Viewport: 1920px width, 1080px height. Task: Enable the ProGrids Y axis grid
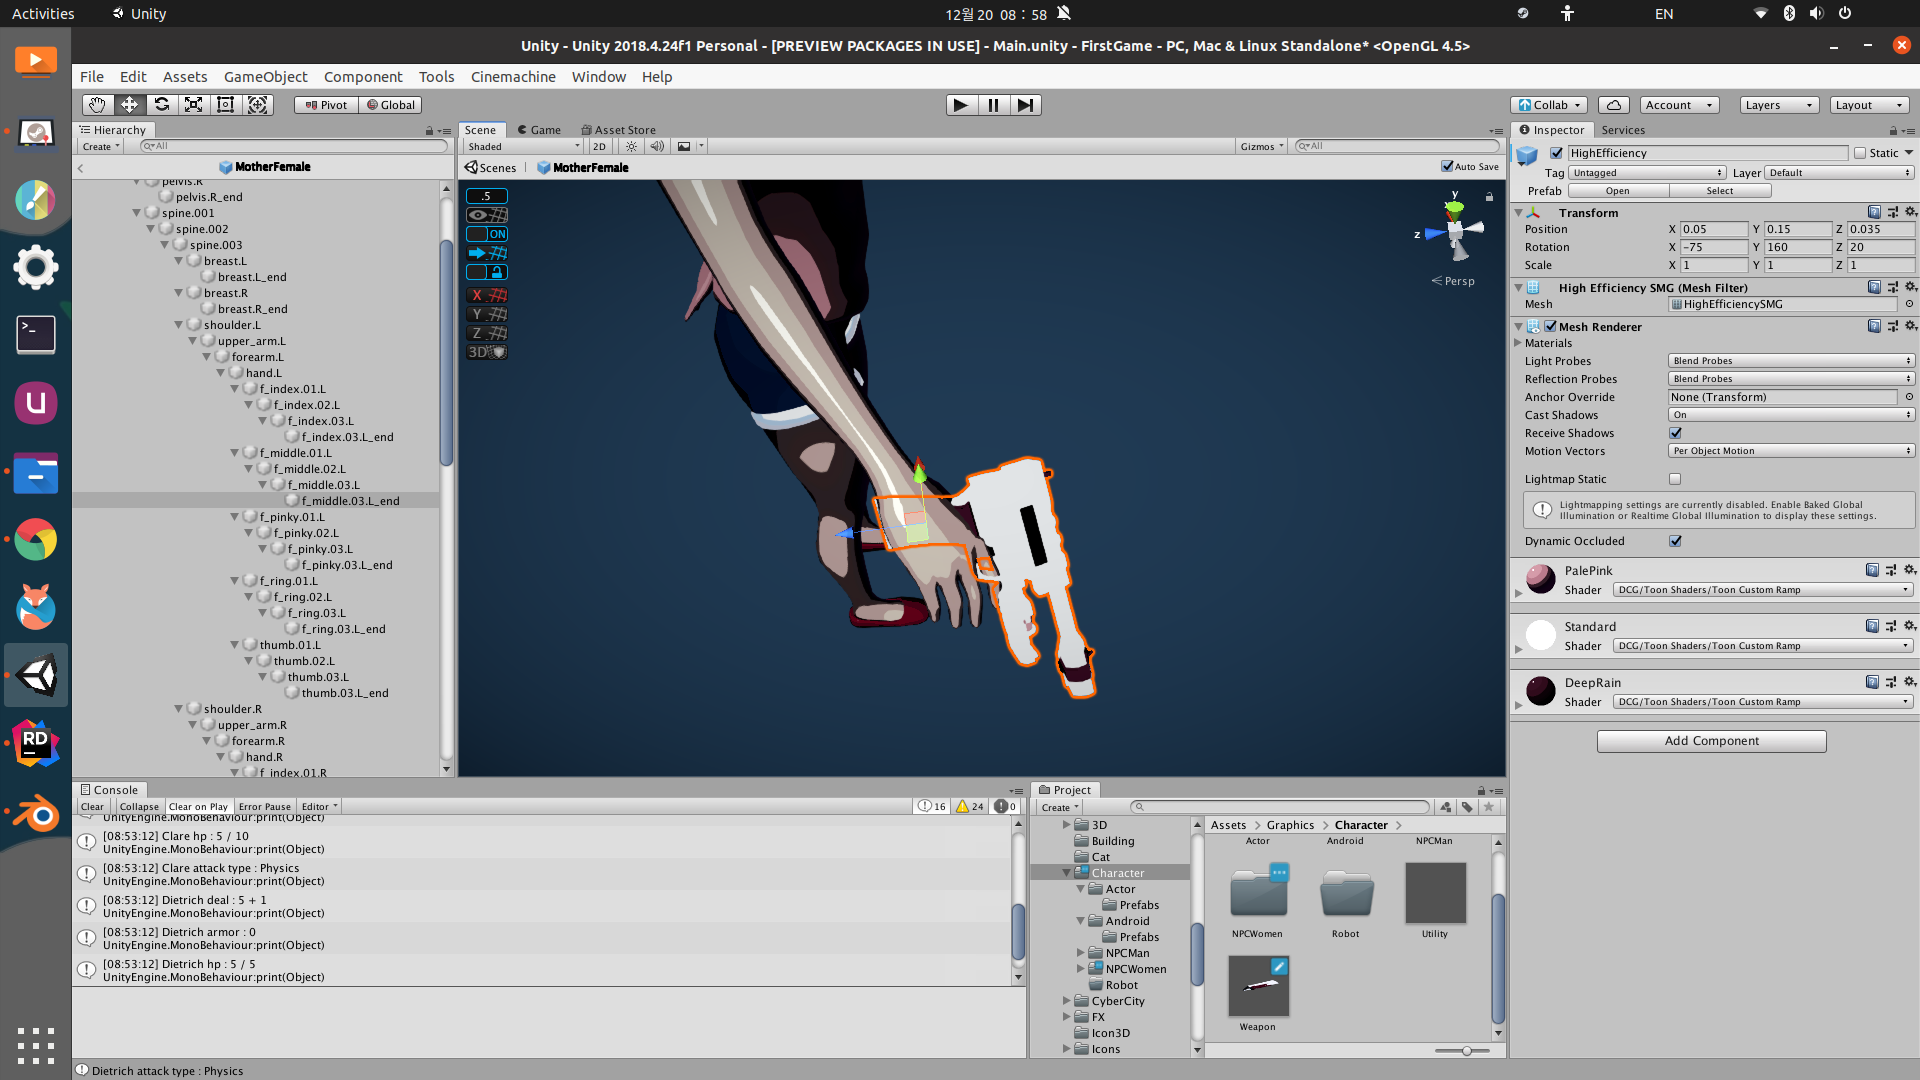pyautogui.click(x=487, y=314)
